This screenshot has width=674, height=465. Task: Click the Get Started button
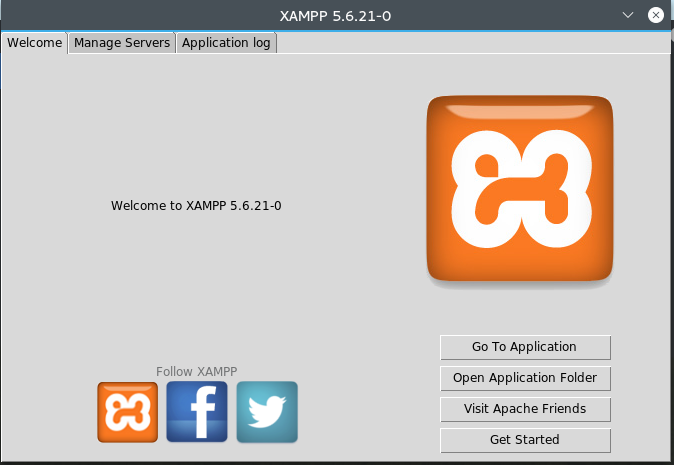pos(525,440)
